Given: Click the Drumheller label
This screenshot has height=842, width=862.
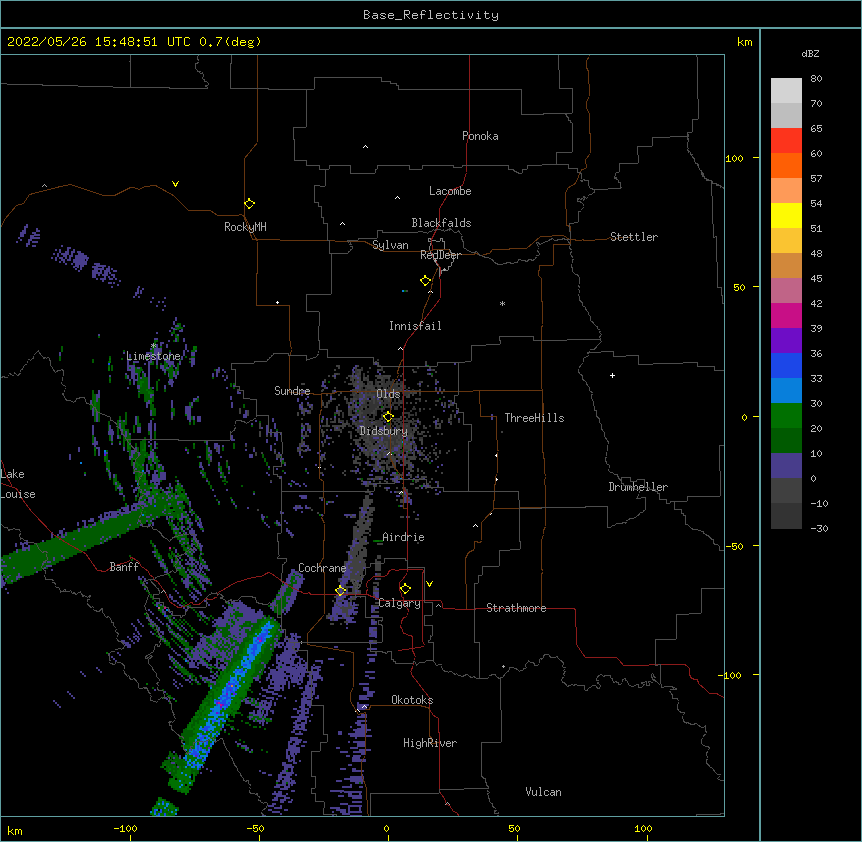Looking at the screenshot, I should 638,487.
